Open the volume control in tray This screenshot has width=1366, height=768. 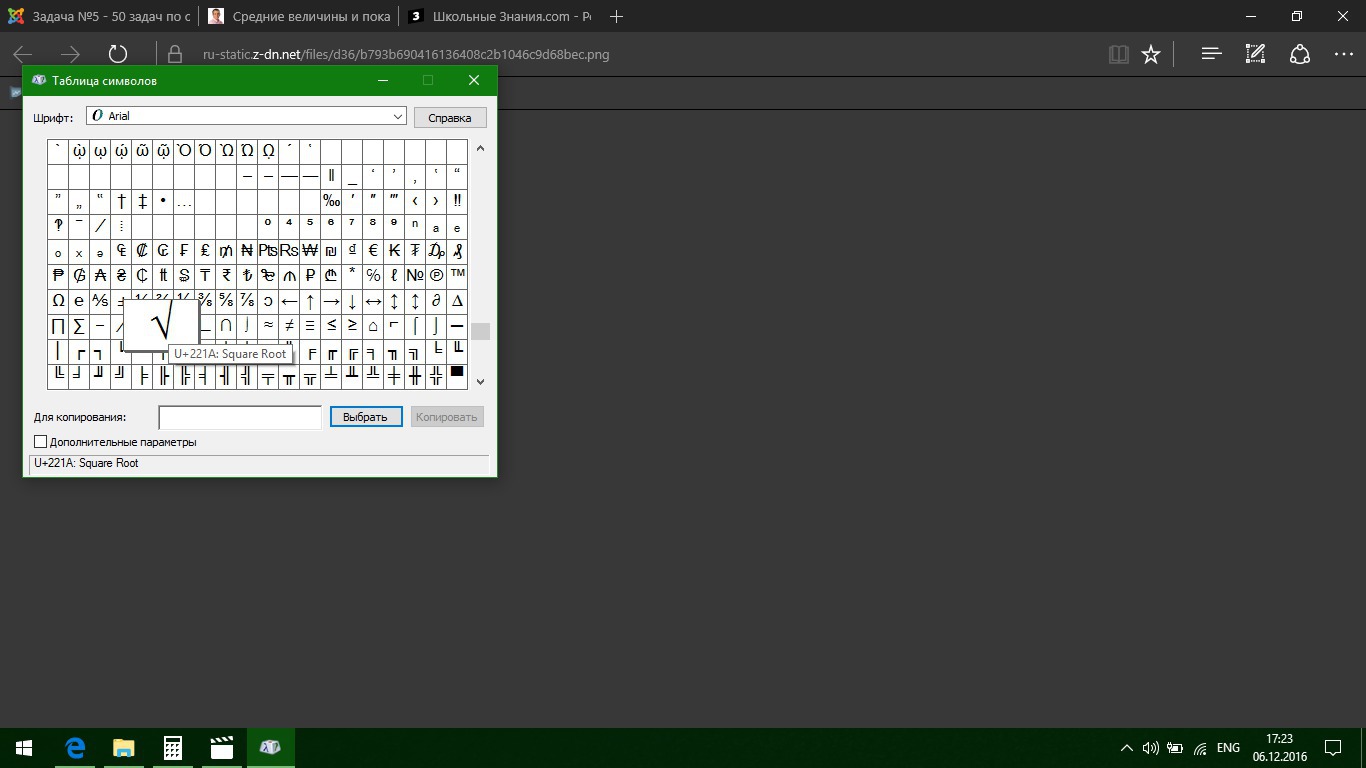point(1150,748)
